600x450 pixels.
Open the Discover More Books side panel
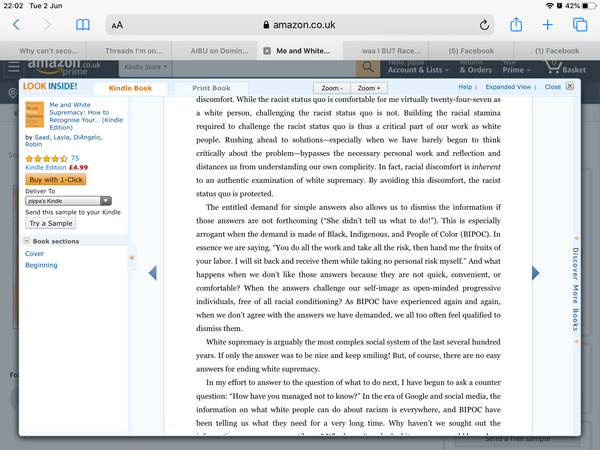576,289
